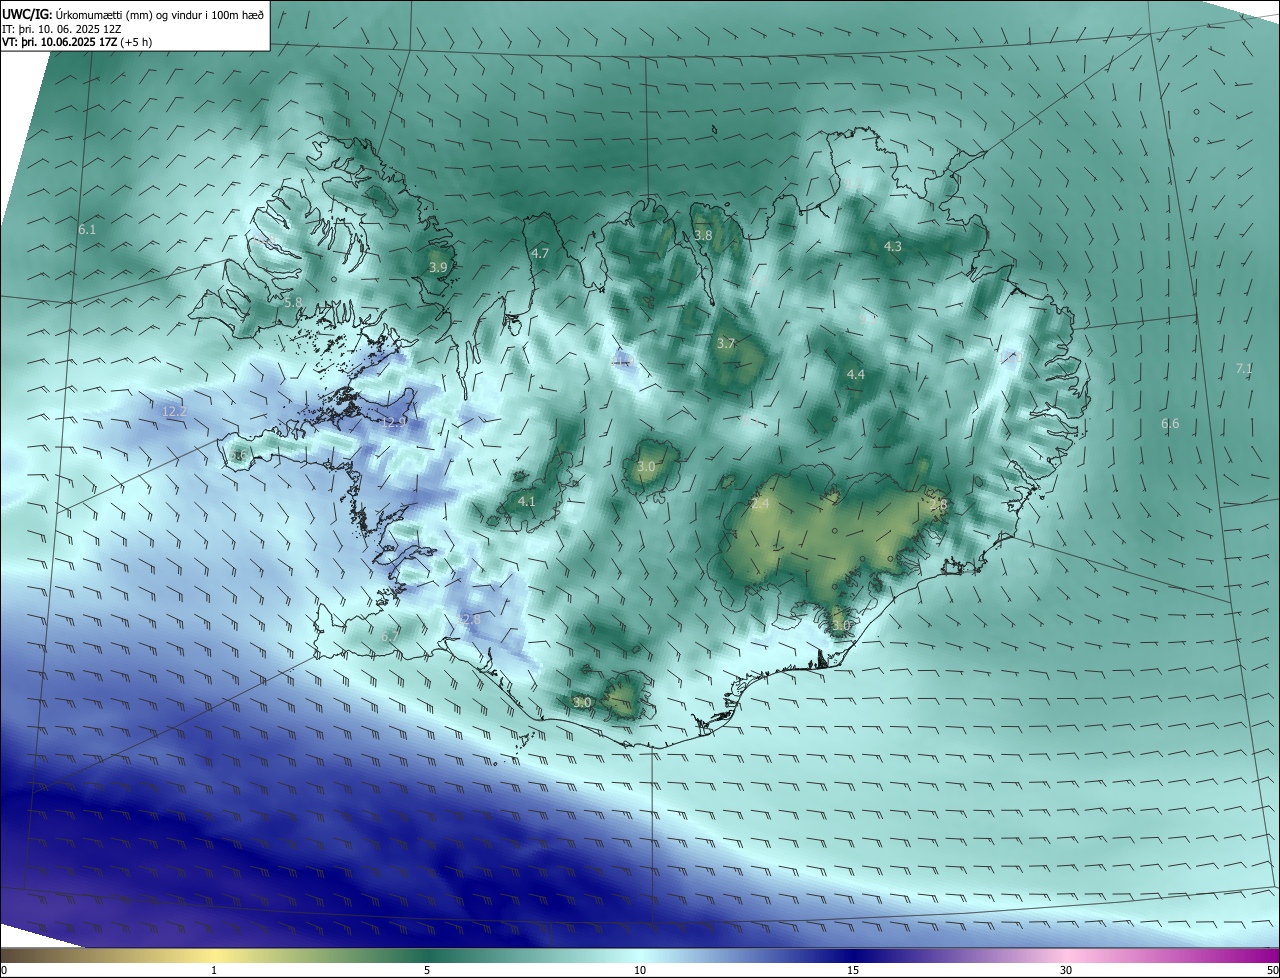This screenshot has width=1280, height=978.
Task: Click the '15' tick on the color scale
Action: (x=853, y=970)
